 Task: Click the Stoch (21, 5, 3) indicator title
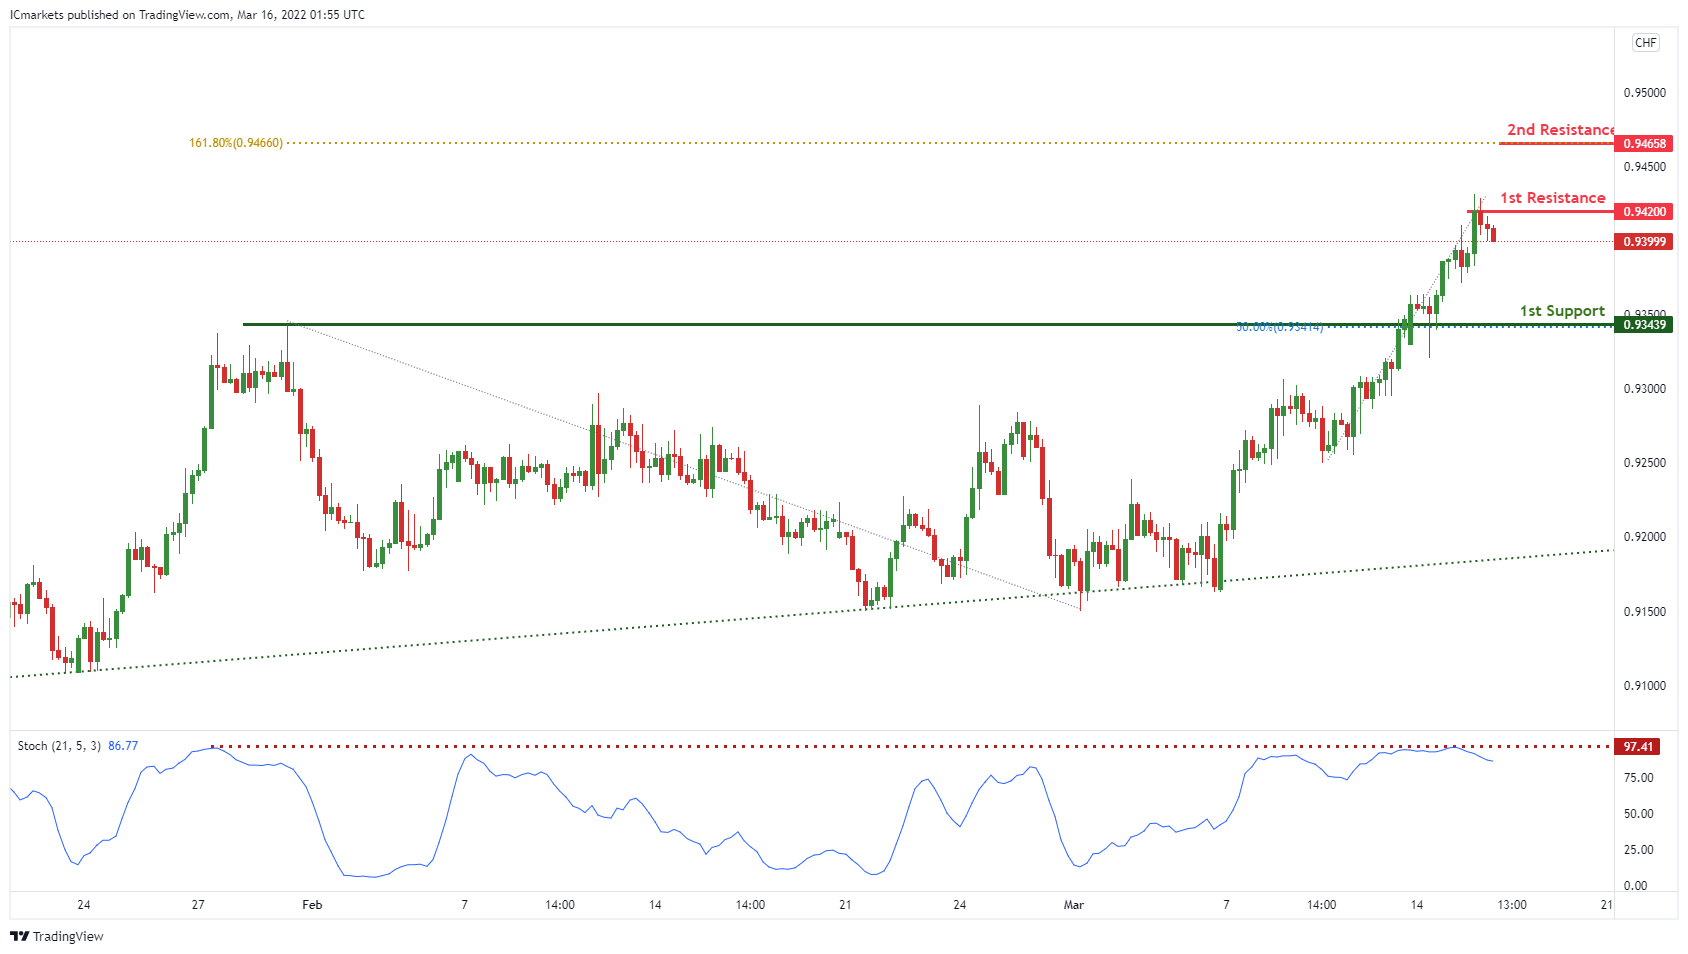point(59,746)
